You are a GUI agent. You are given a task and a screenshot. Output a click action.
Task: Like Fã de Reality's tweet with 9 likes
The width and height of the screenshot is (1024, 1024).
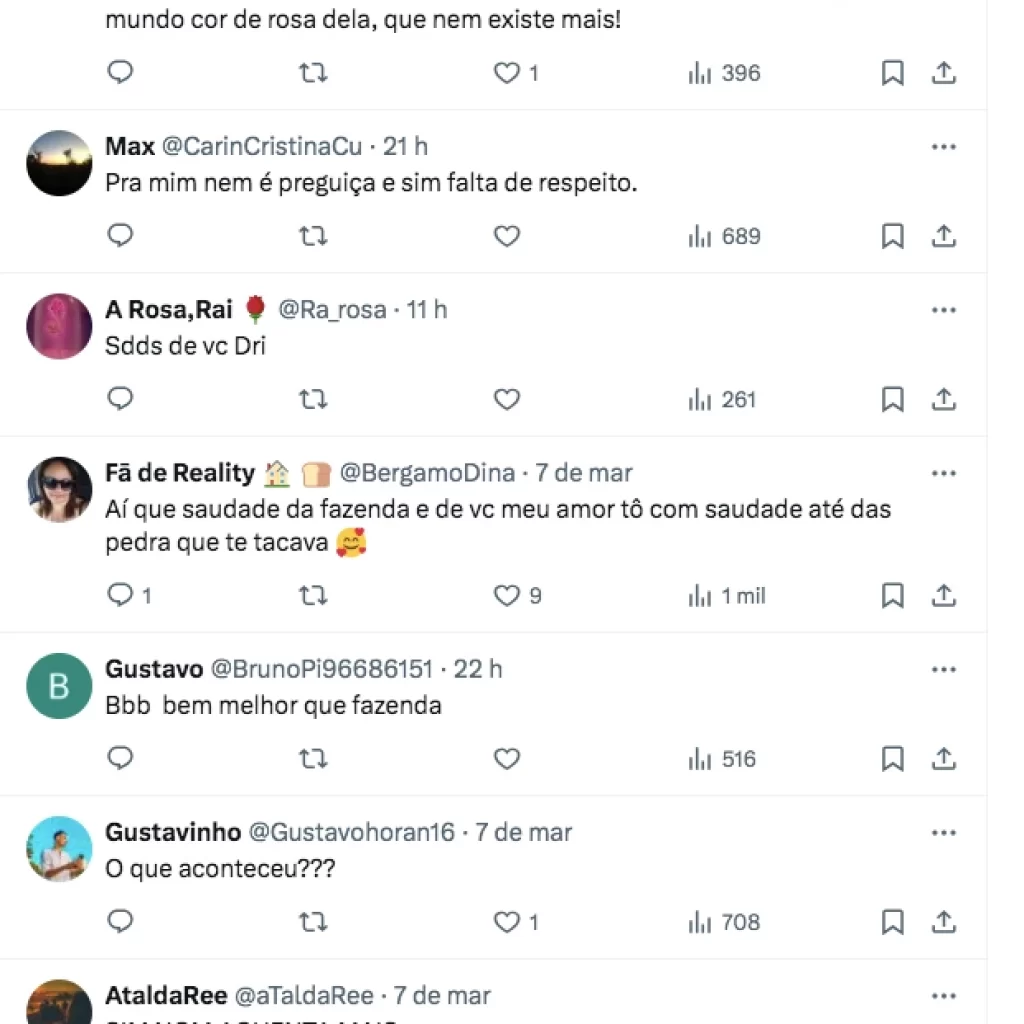507,596
